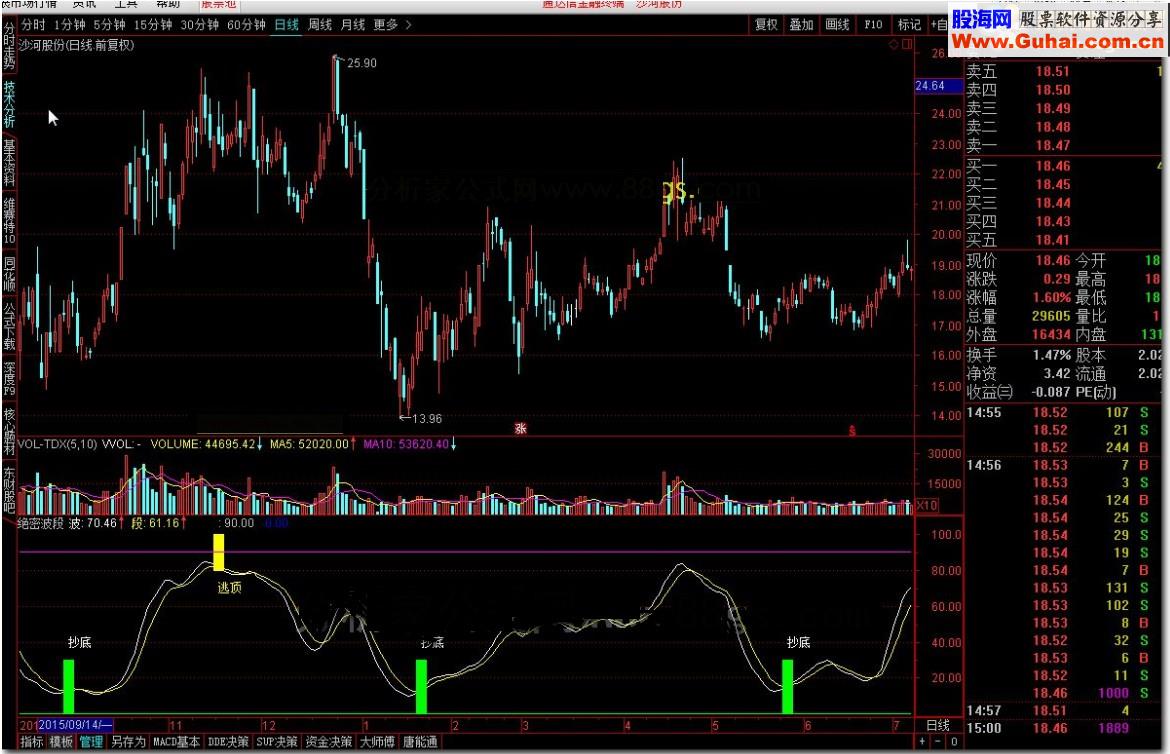Open the 分时走势 sidebar tab

(x=9, y=46)
